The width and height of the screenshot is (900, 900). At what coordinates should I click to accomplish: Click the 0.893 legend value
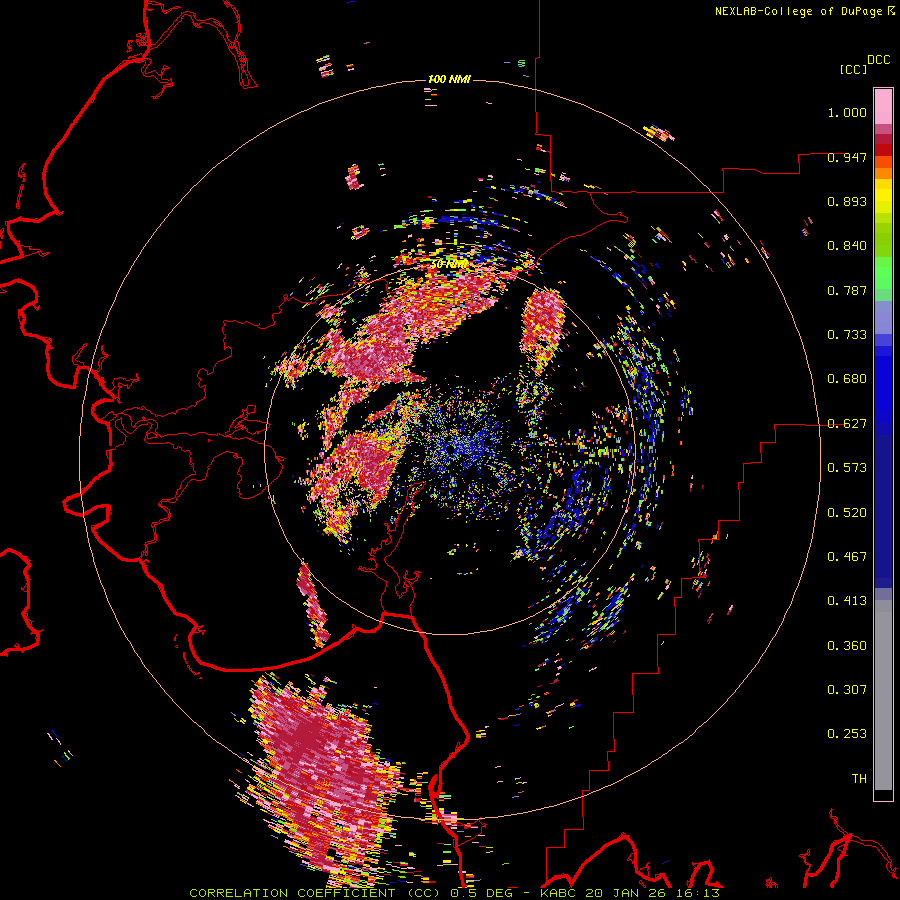point(847,201)
